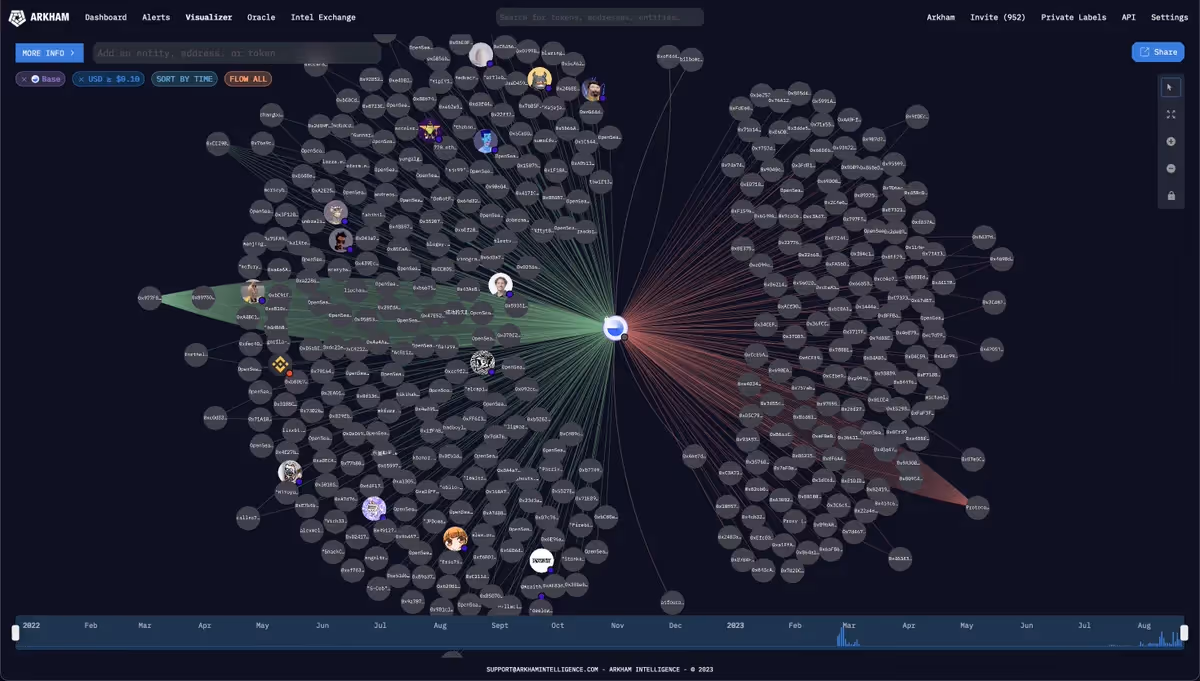Select the orange-haired anime avatar node
Screen dimensions: 1200x681
[455, 538]
